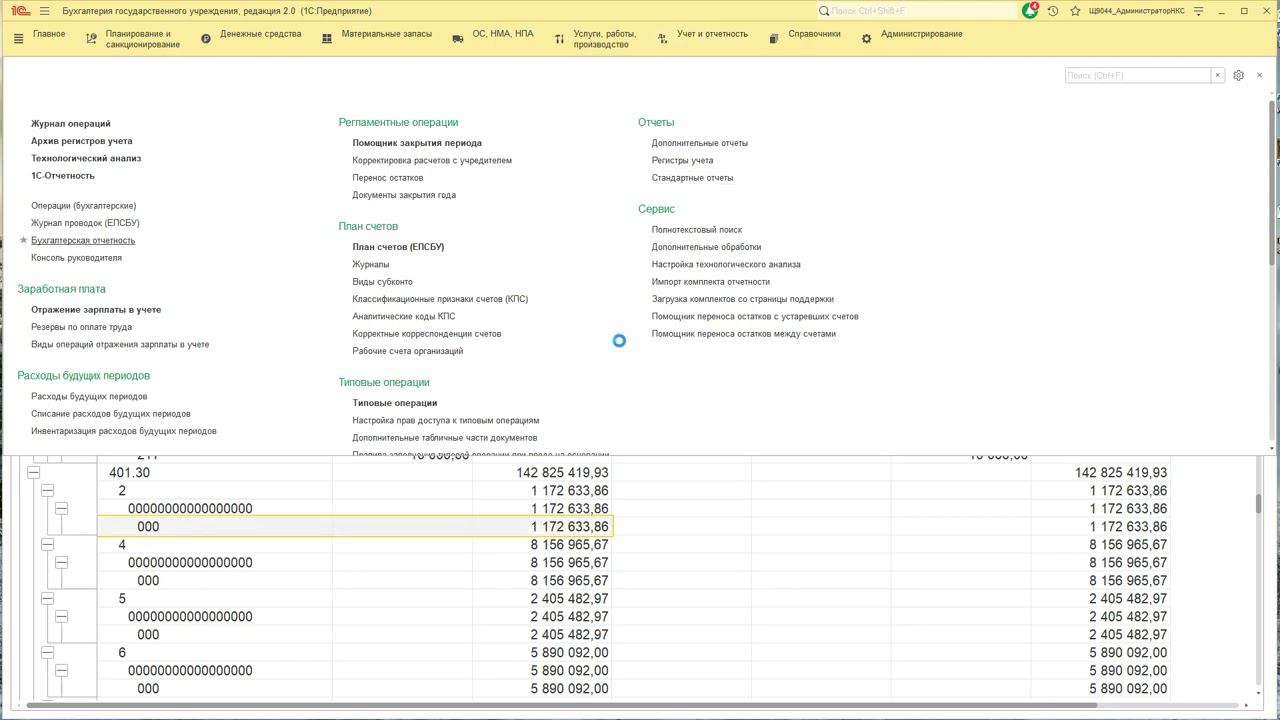This screenshot has height=720, width=1280.
Task: Open the Учет и отчетность section
Action: (712, 34)
